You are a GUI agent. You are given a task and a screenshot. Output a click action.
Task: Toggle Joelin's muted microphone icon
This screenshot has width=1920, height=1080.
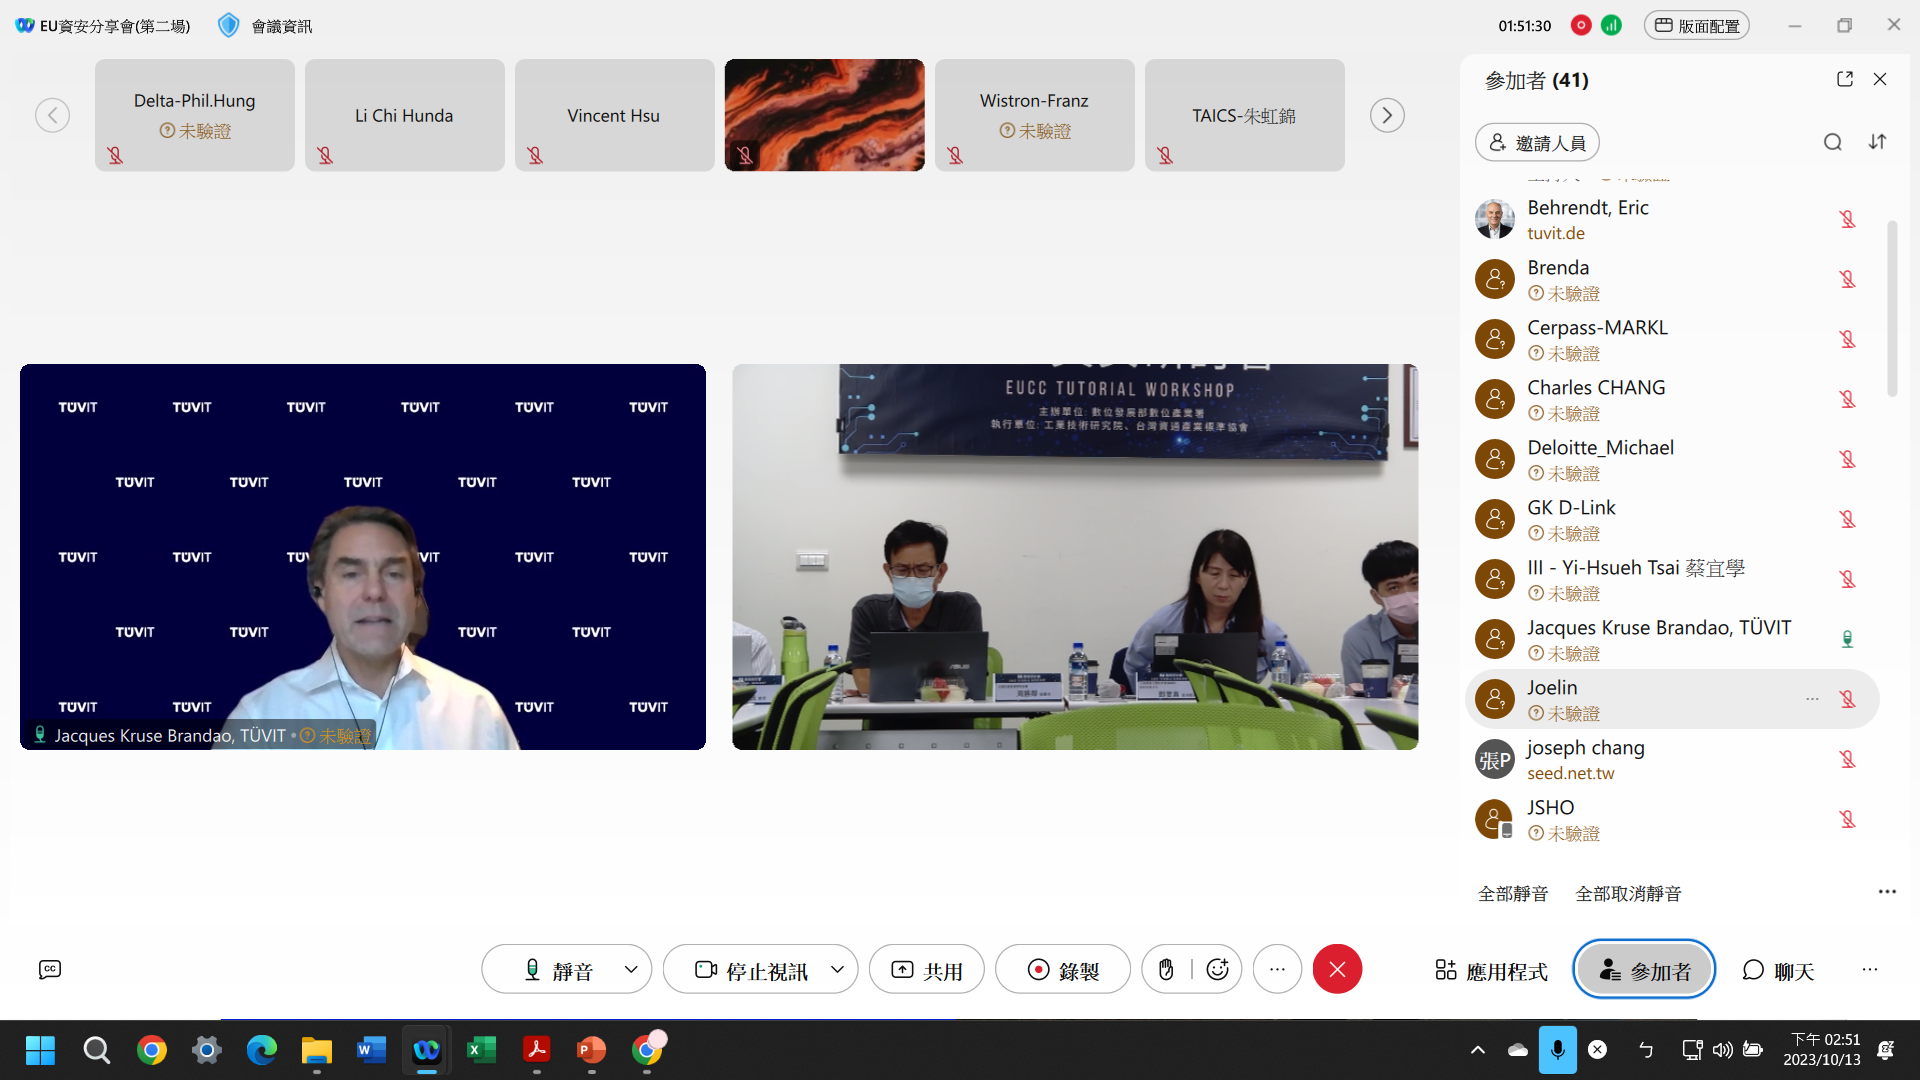[x=1847, y=699]
